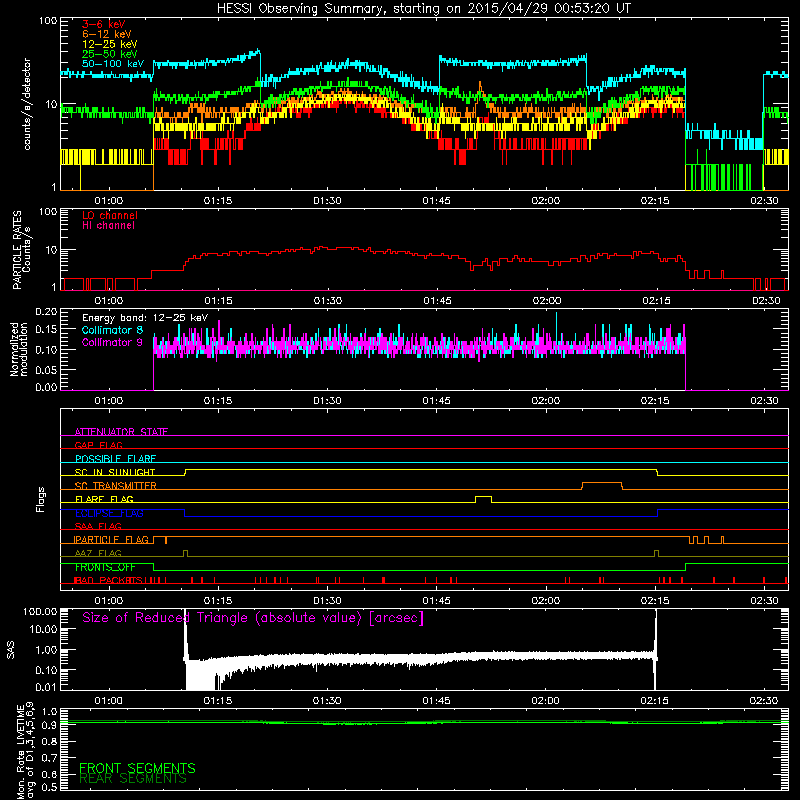Click 01:15 tick label under SAS plot

(218, 701)
